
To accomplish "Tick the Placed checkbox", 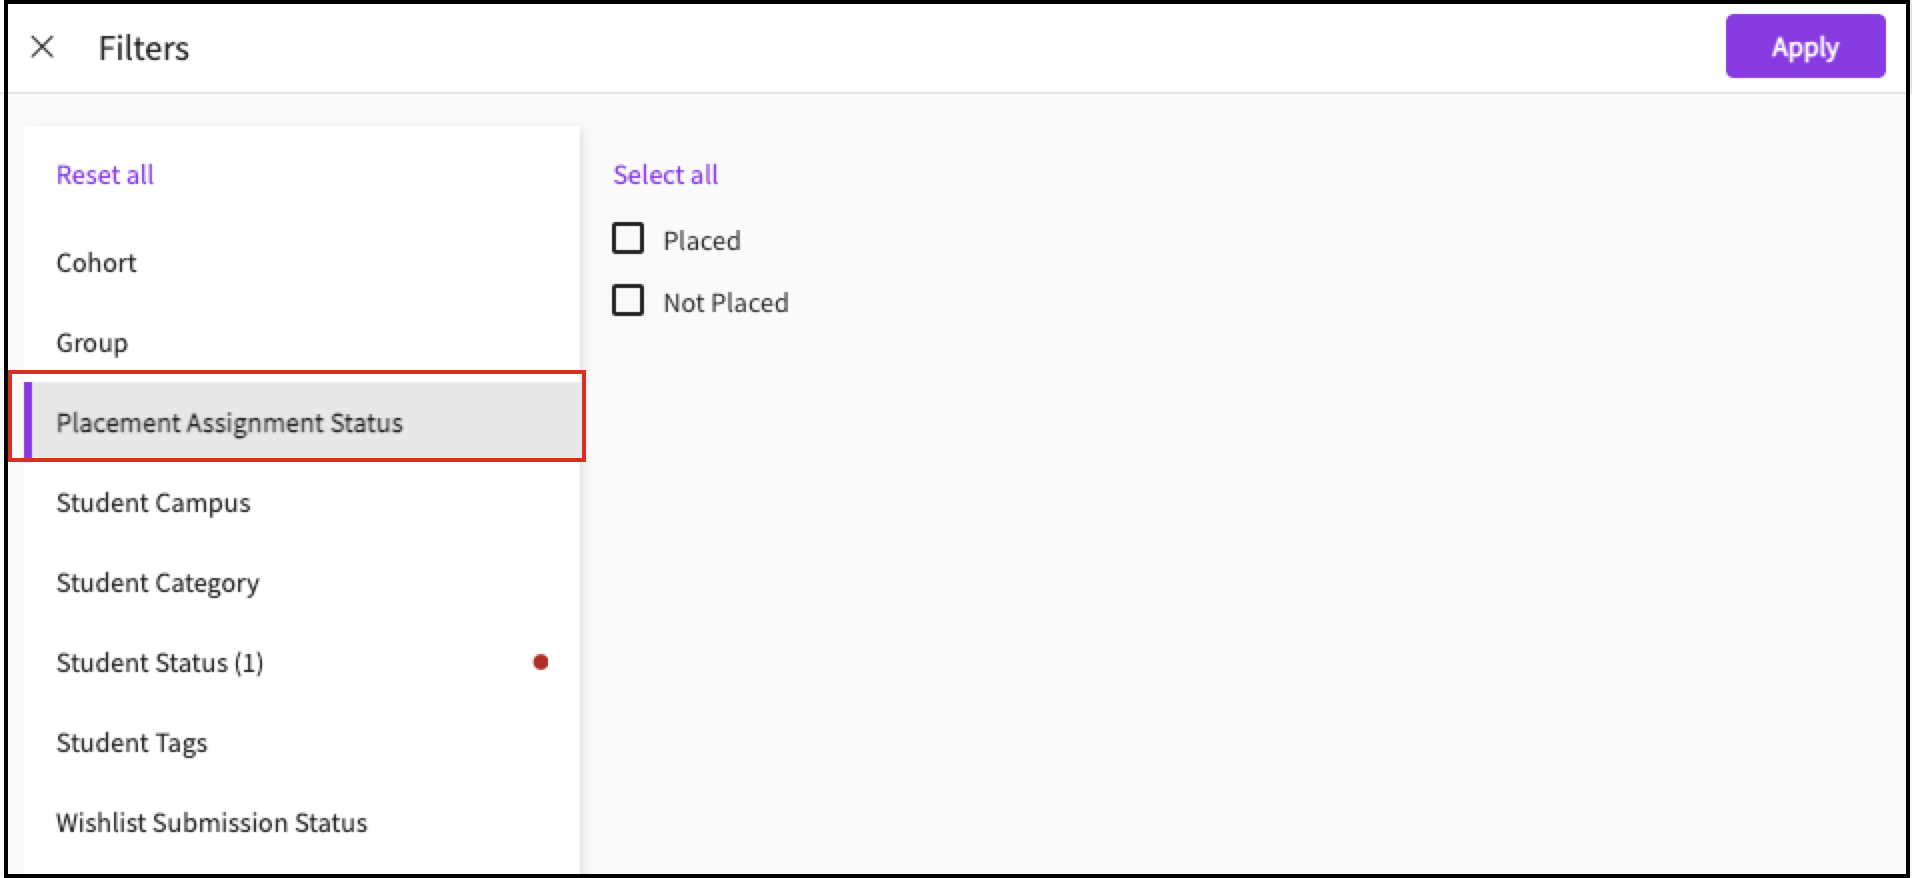I will pos(628,239).
